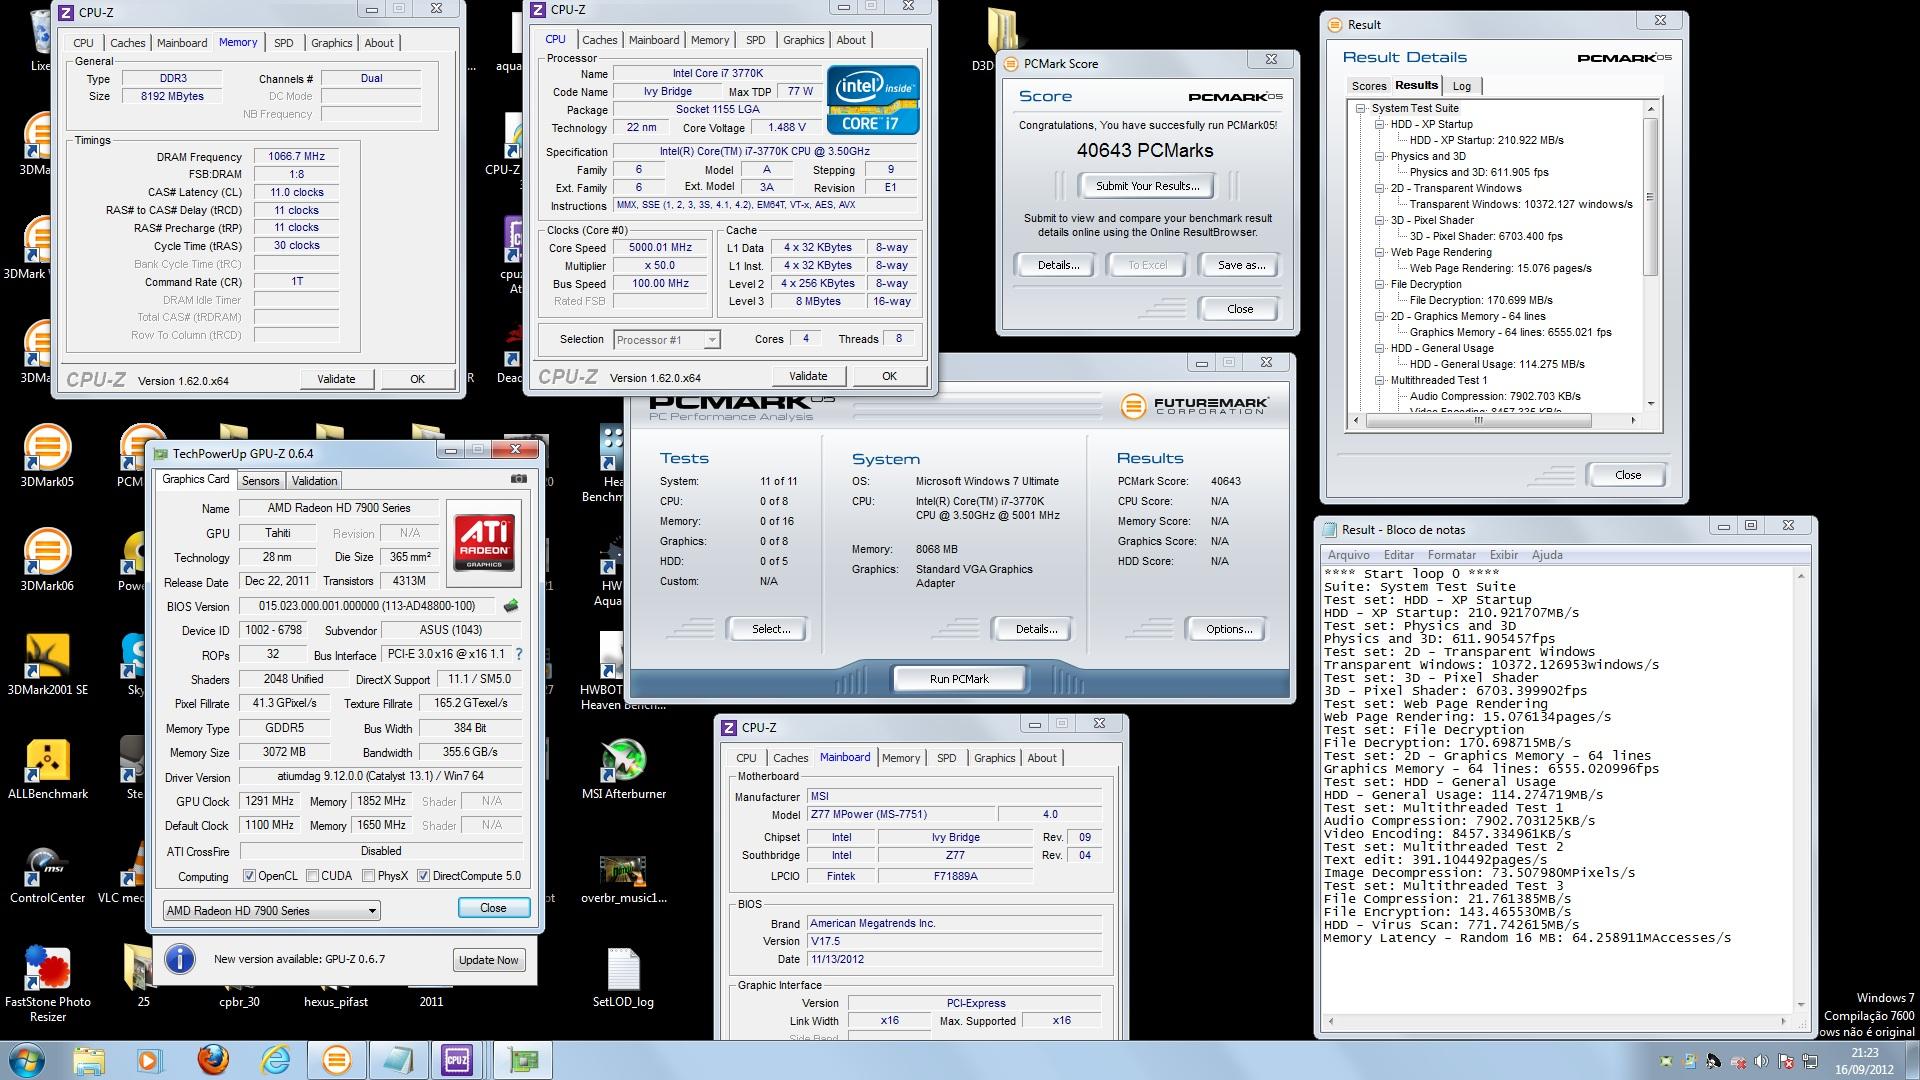Open the MSI ControlCenter desktop shortcut
Viewport: 1920px width, 1080px height.
[x=47, y=875]
